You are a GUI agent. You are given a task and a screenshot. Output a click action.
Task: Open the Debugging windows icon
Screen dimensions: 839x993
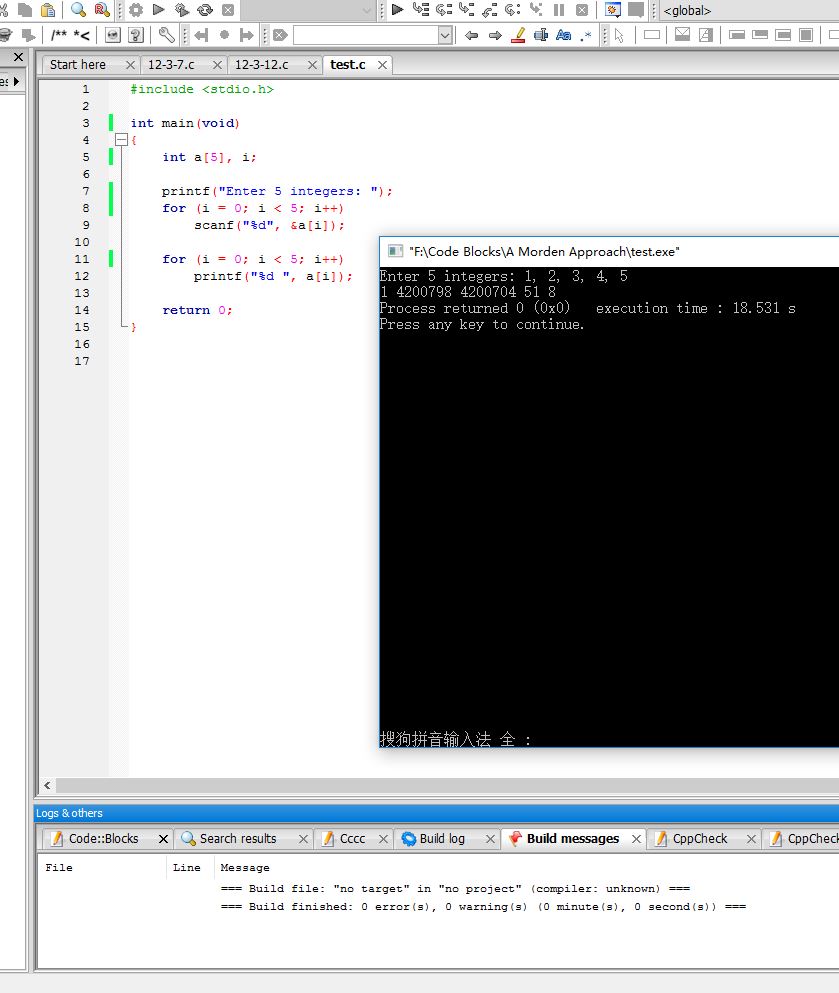coord(612,10)
